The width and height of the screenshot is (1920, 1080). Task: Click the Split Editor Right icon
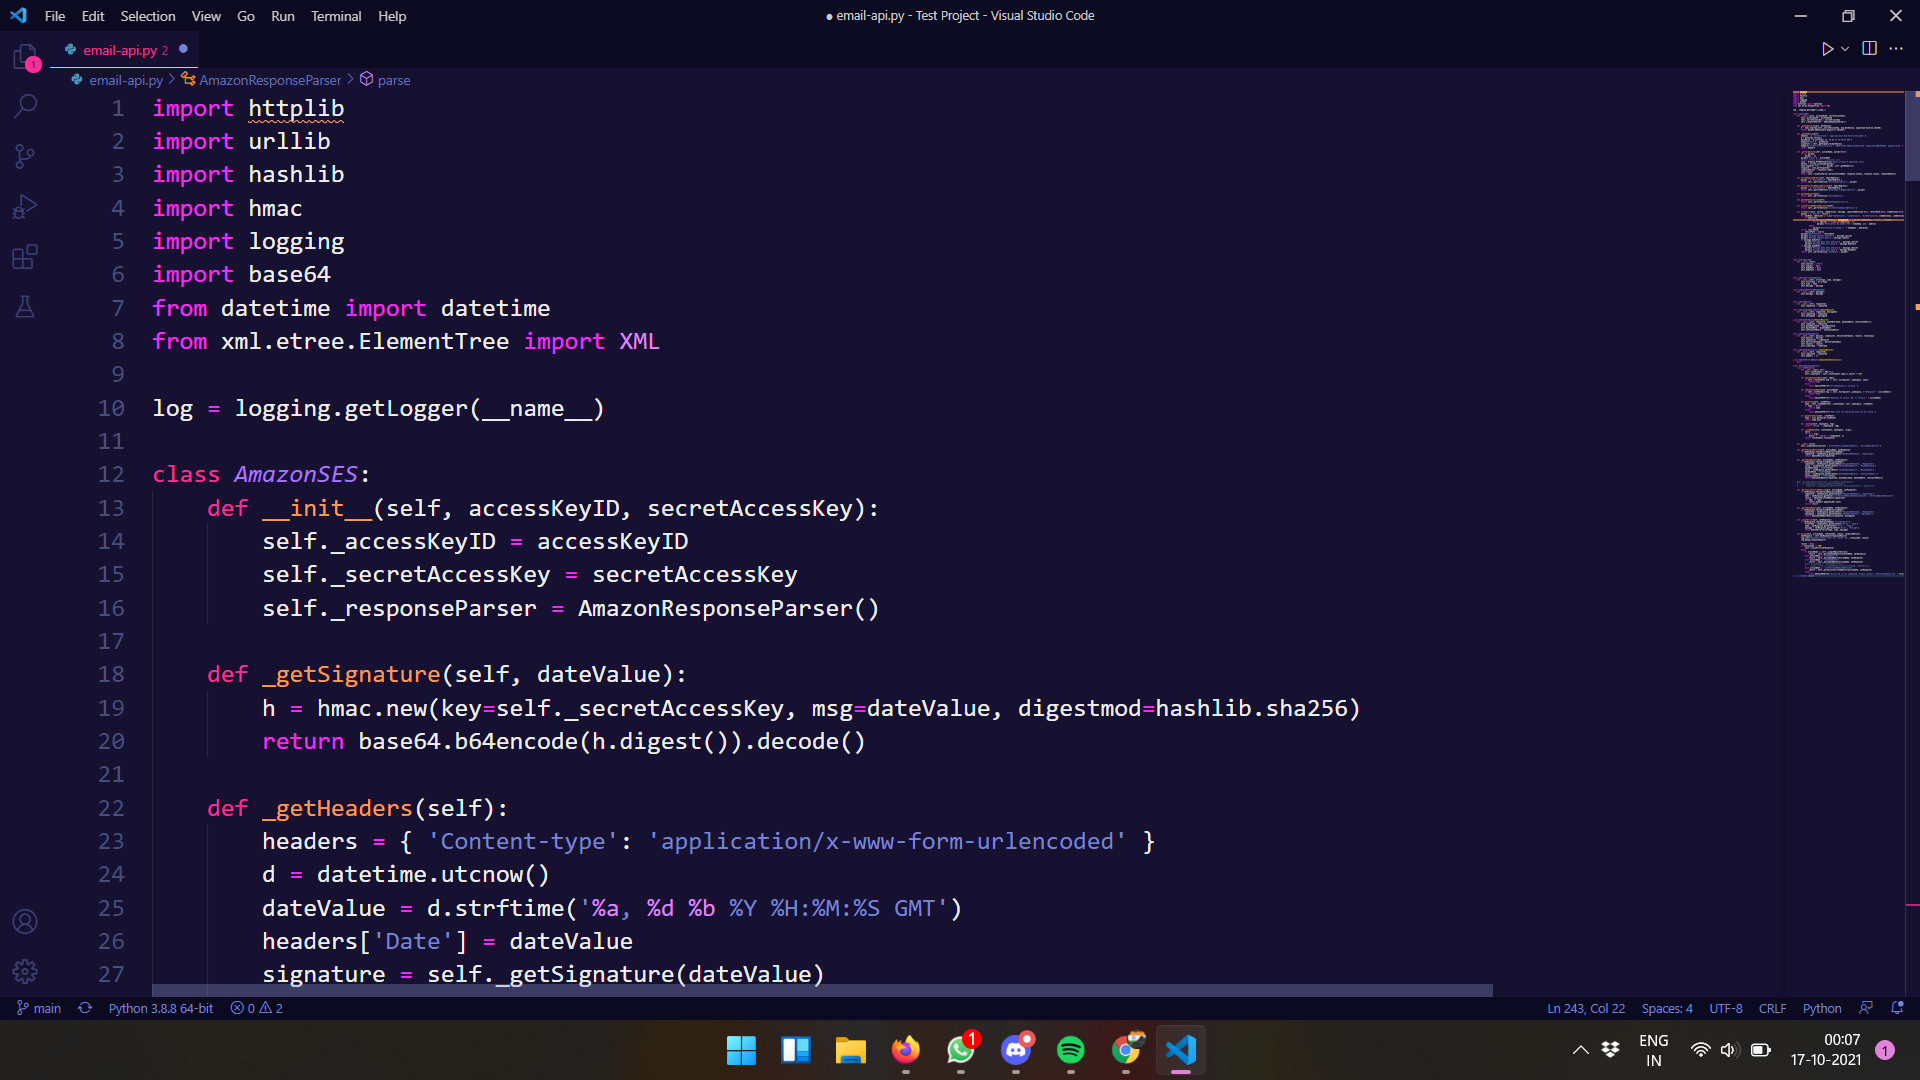point(1869,48)
